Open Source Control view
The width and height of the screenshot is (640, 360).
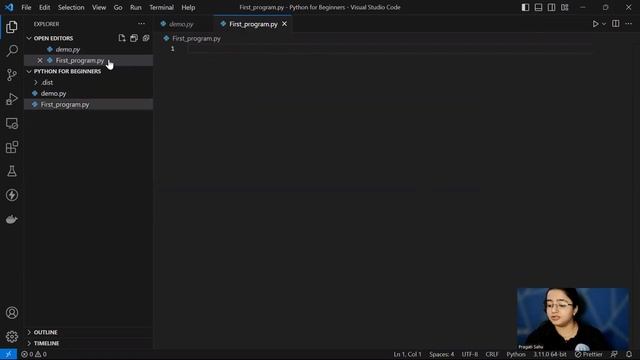pyautogui.click(x=12, y=75)
